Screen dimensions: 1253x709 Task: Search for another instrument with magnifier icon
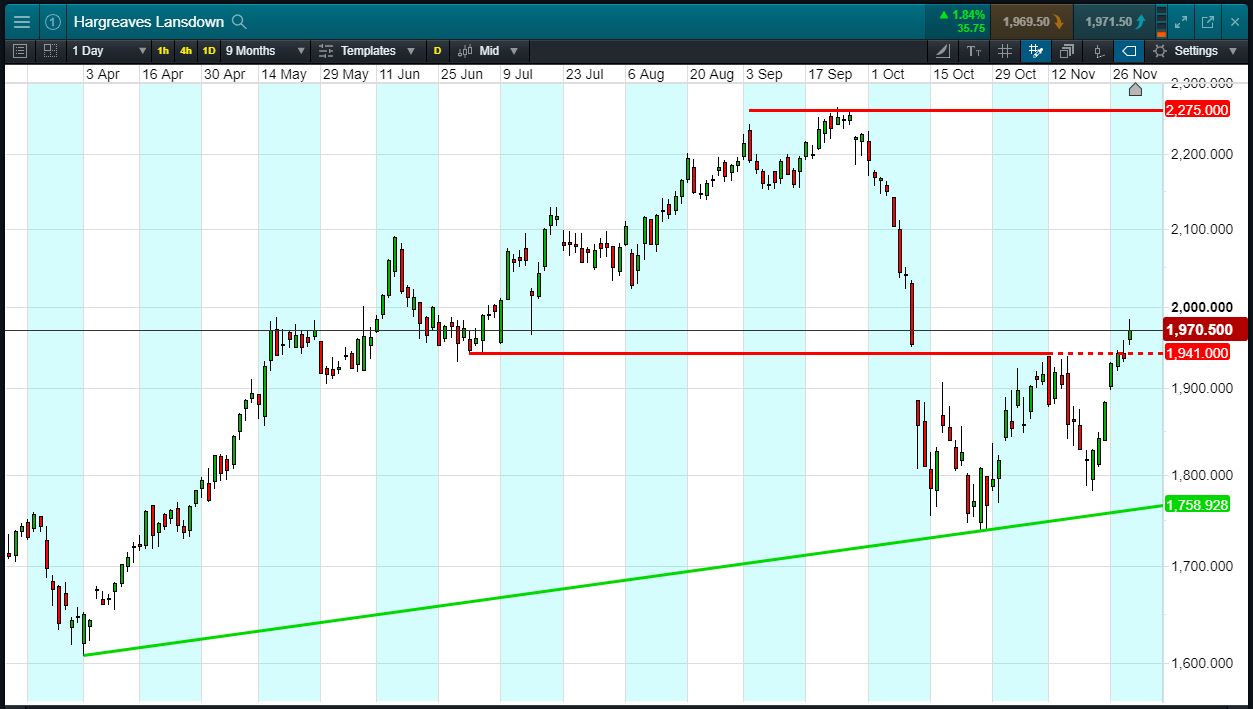(239, 21)
